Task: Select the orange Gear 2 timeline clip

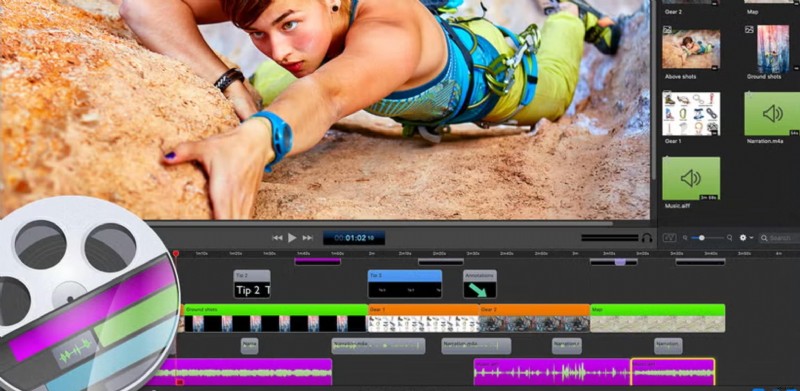Action: pos(534,318)
